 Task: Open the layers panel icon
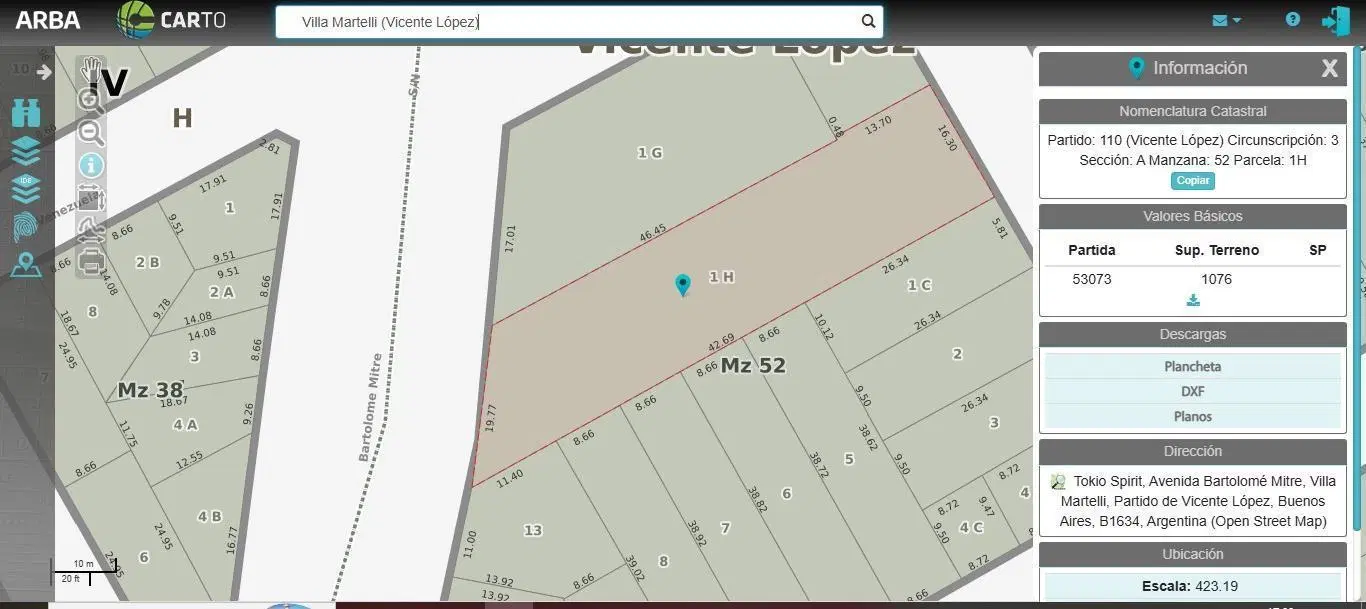tap(26, 150)
